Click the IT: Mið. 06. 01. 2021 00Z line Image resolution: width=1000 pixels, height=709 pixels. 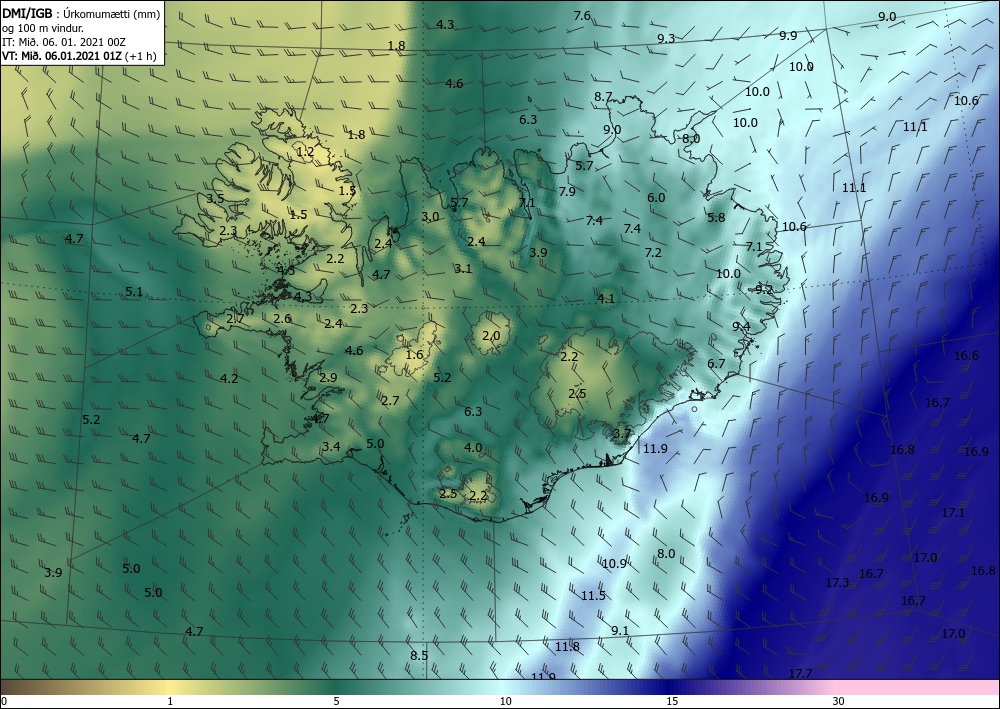[x=64, y=41]
